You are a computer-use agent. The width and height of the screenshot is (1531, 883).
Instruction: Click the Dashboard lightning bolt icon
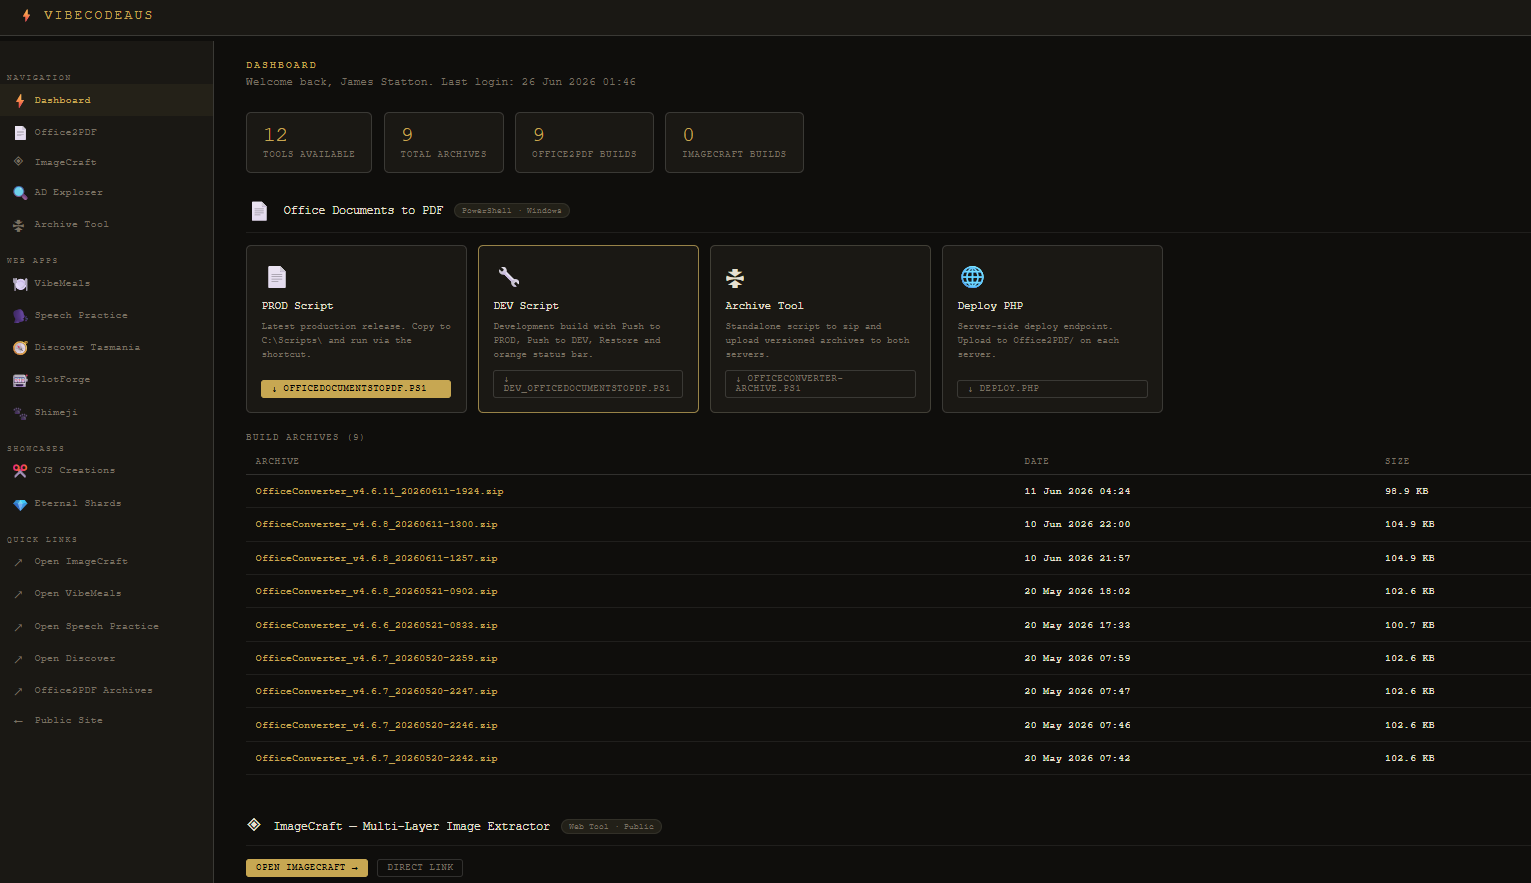[20, 101]
